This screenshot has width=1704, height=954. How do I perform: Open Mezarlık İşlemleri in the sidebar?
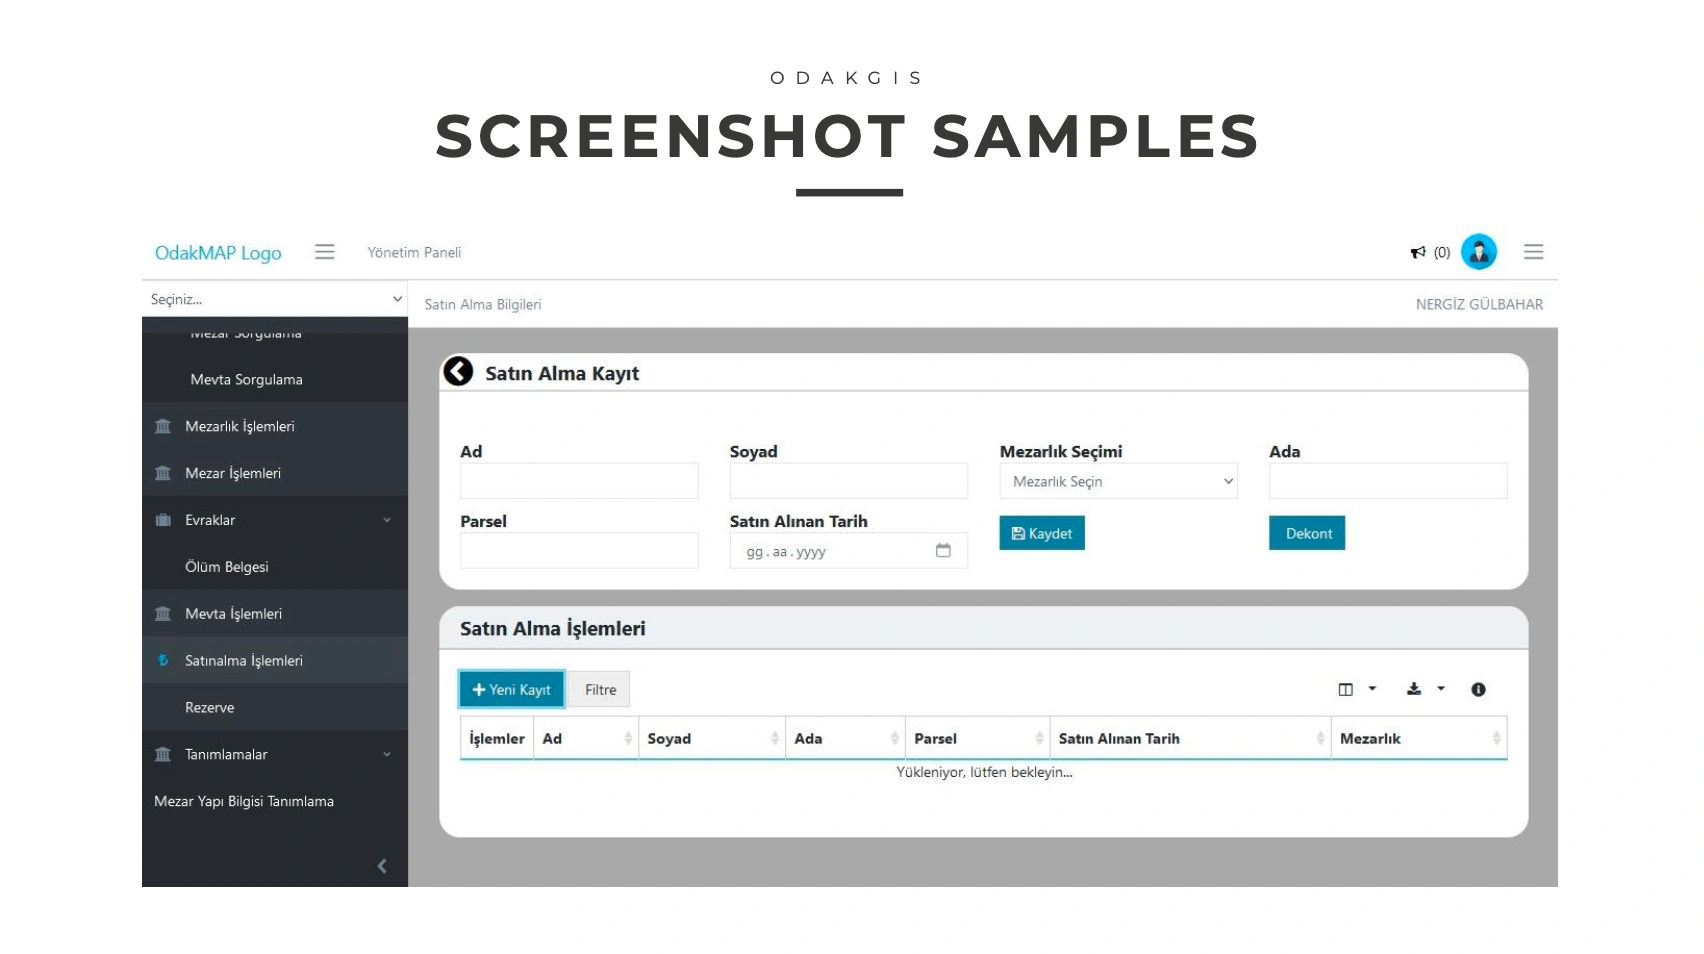pos(240,426)
